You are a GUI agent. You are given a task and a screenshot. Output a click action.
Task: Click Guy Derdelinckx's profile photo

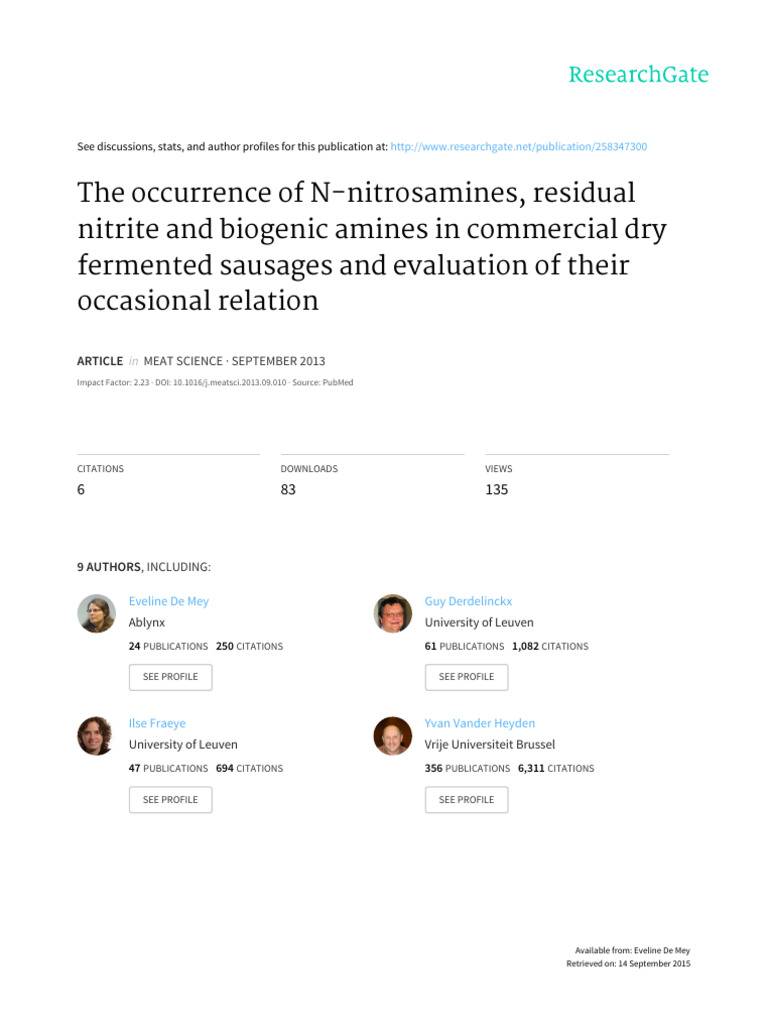pyautogui.click(x=393, y=613)
